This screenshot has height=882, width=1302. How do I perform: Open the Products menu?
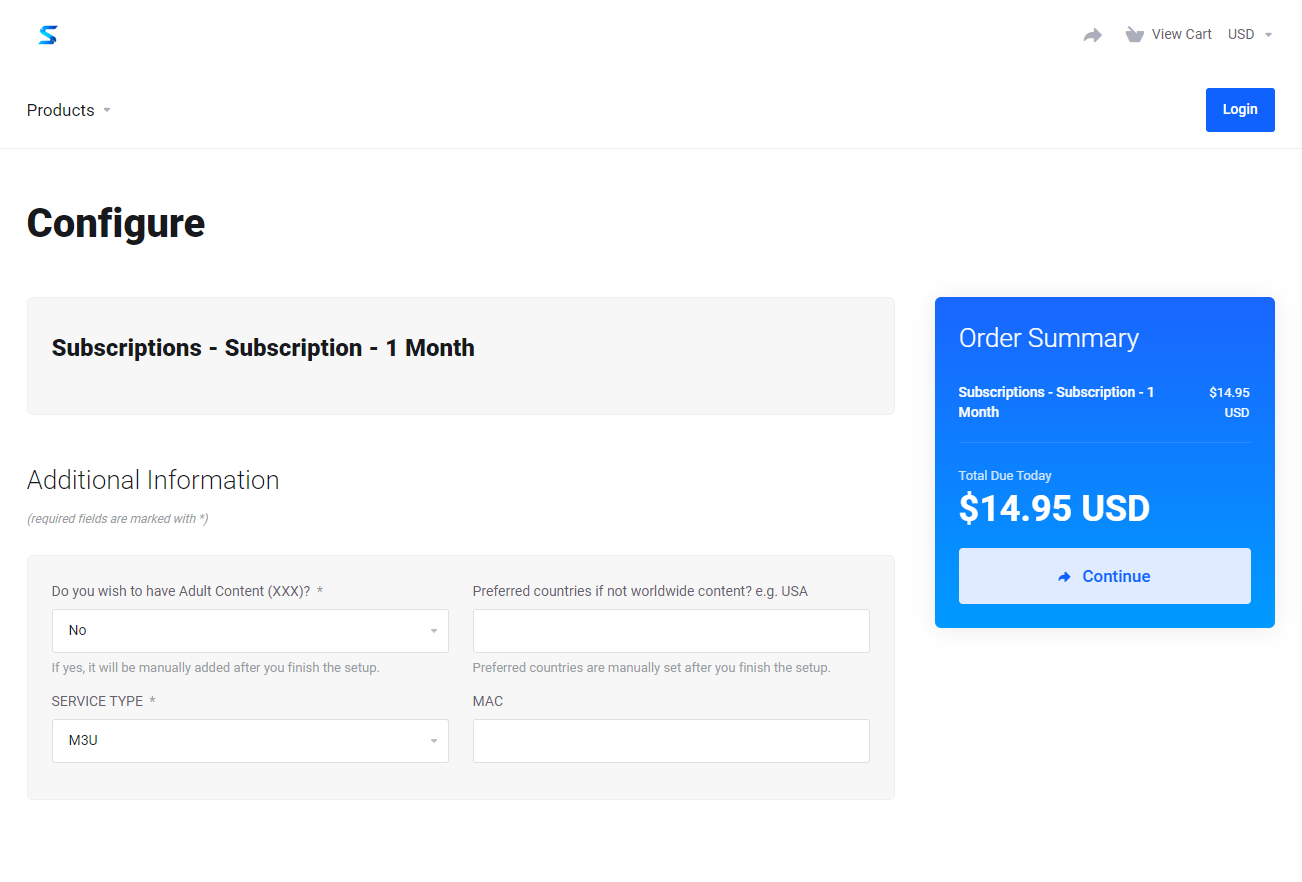69,110
